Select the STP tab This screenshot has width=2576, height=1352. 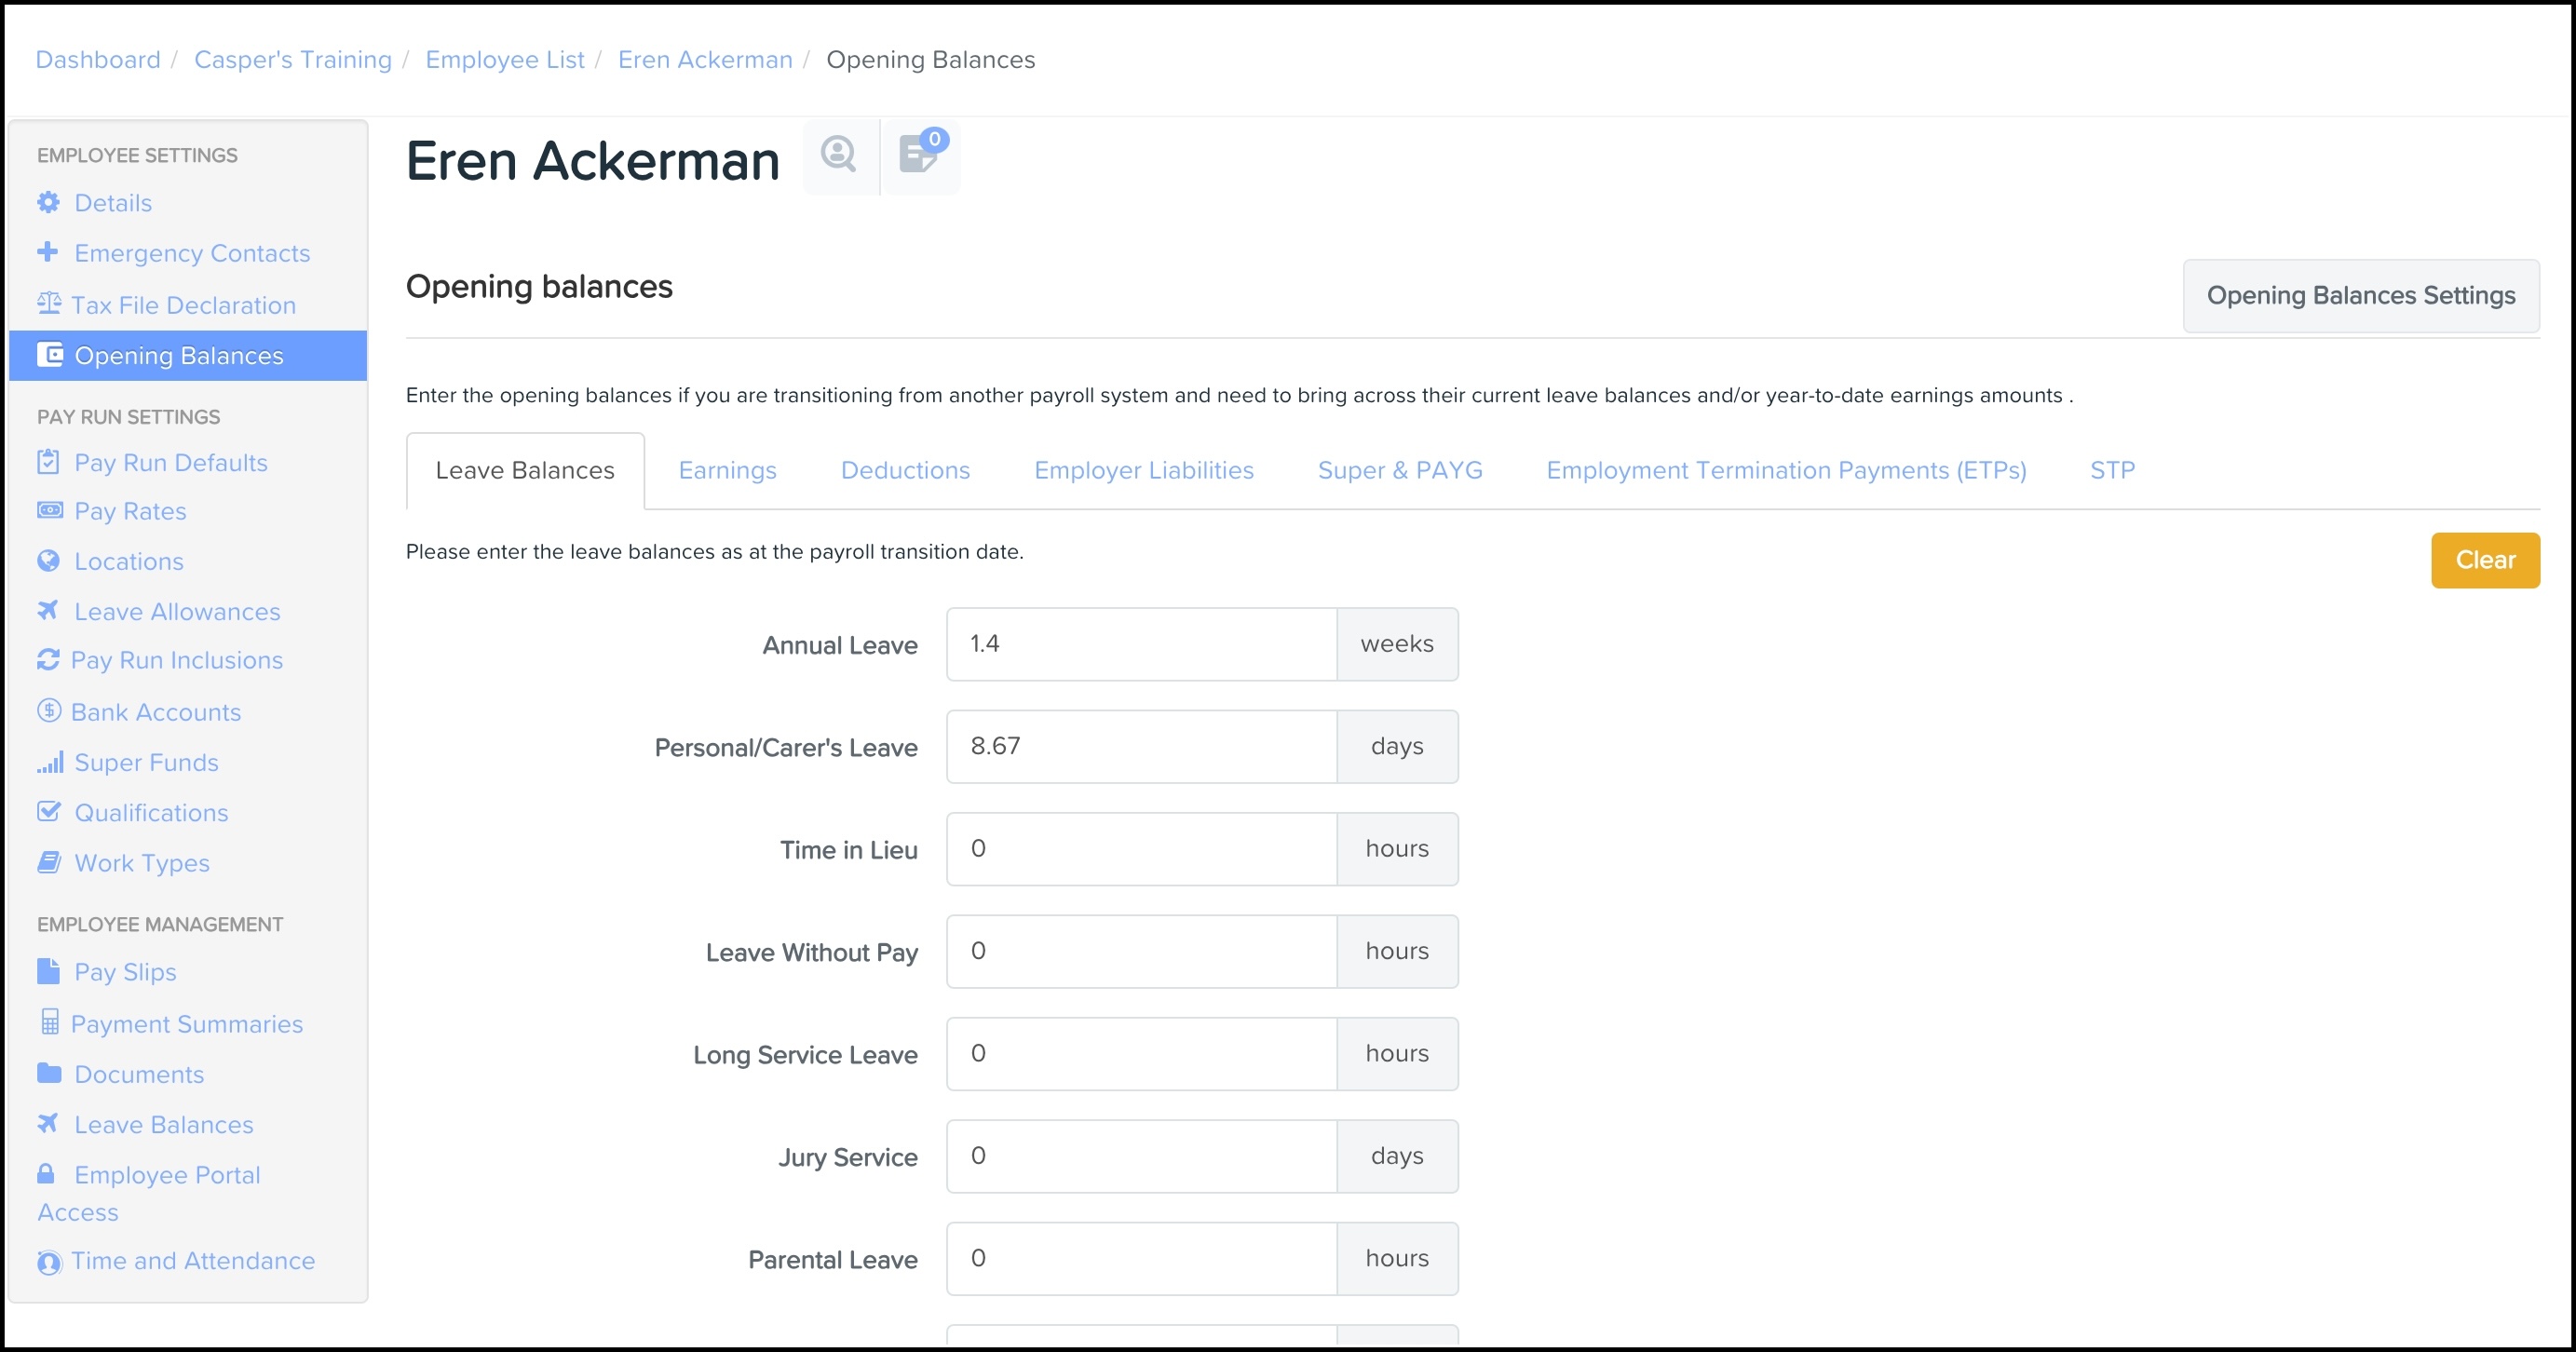(2111, 470)
